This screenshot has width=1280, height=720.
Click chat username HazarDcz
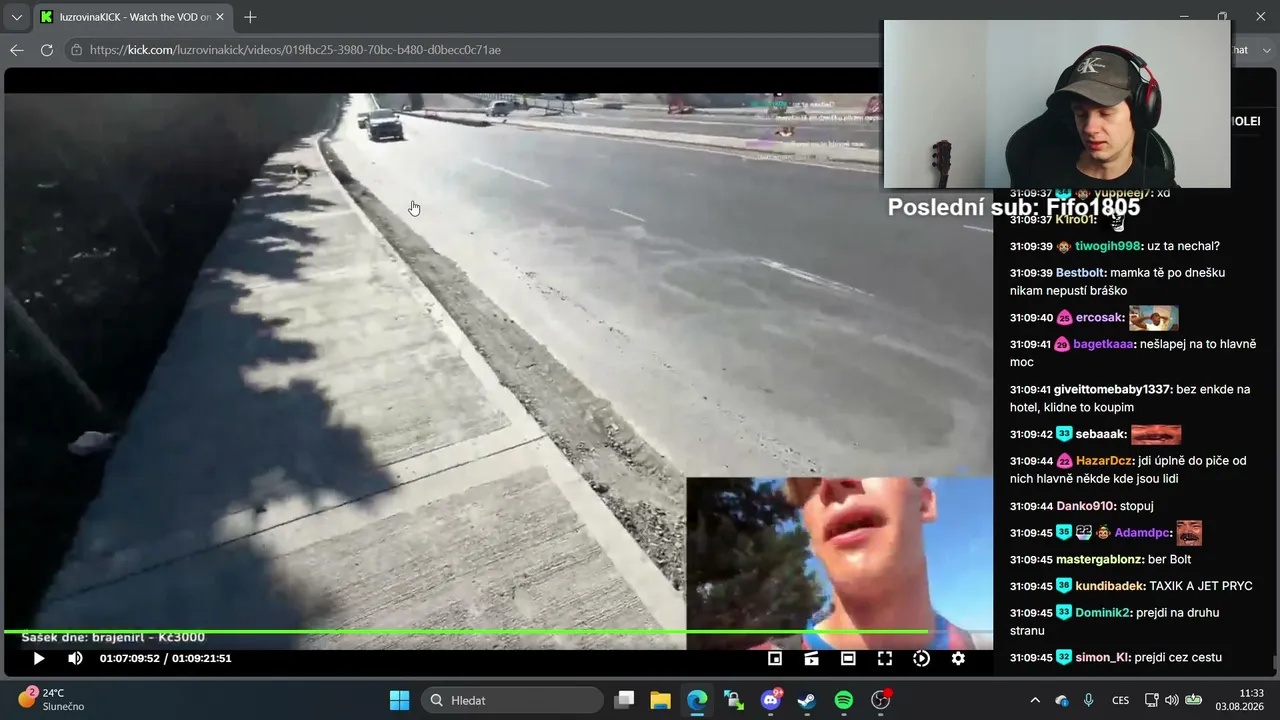1105,461
